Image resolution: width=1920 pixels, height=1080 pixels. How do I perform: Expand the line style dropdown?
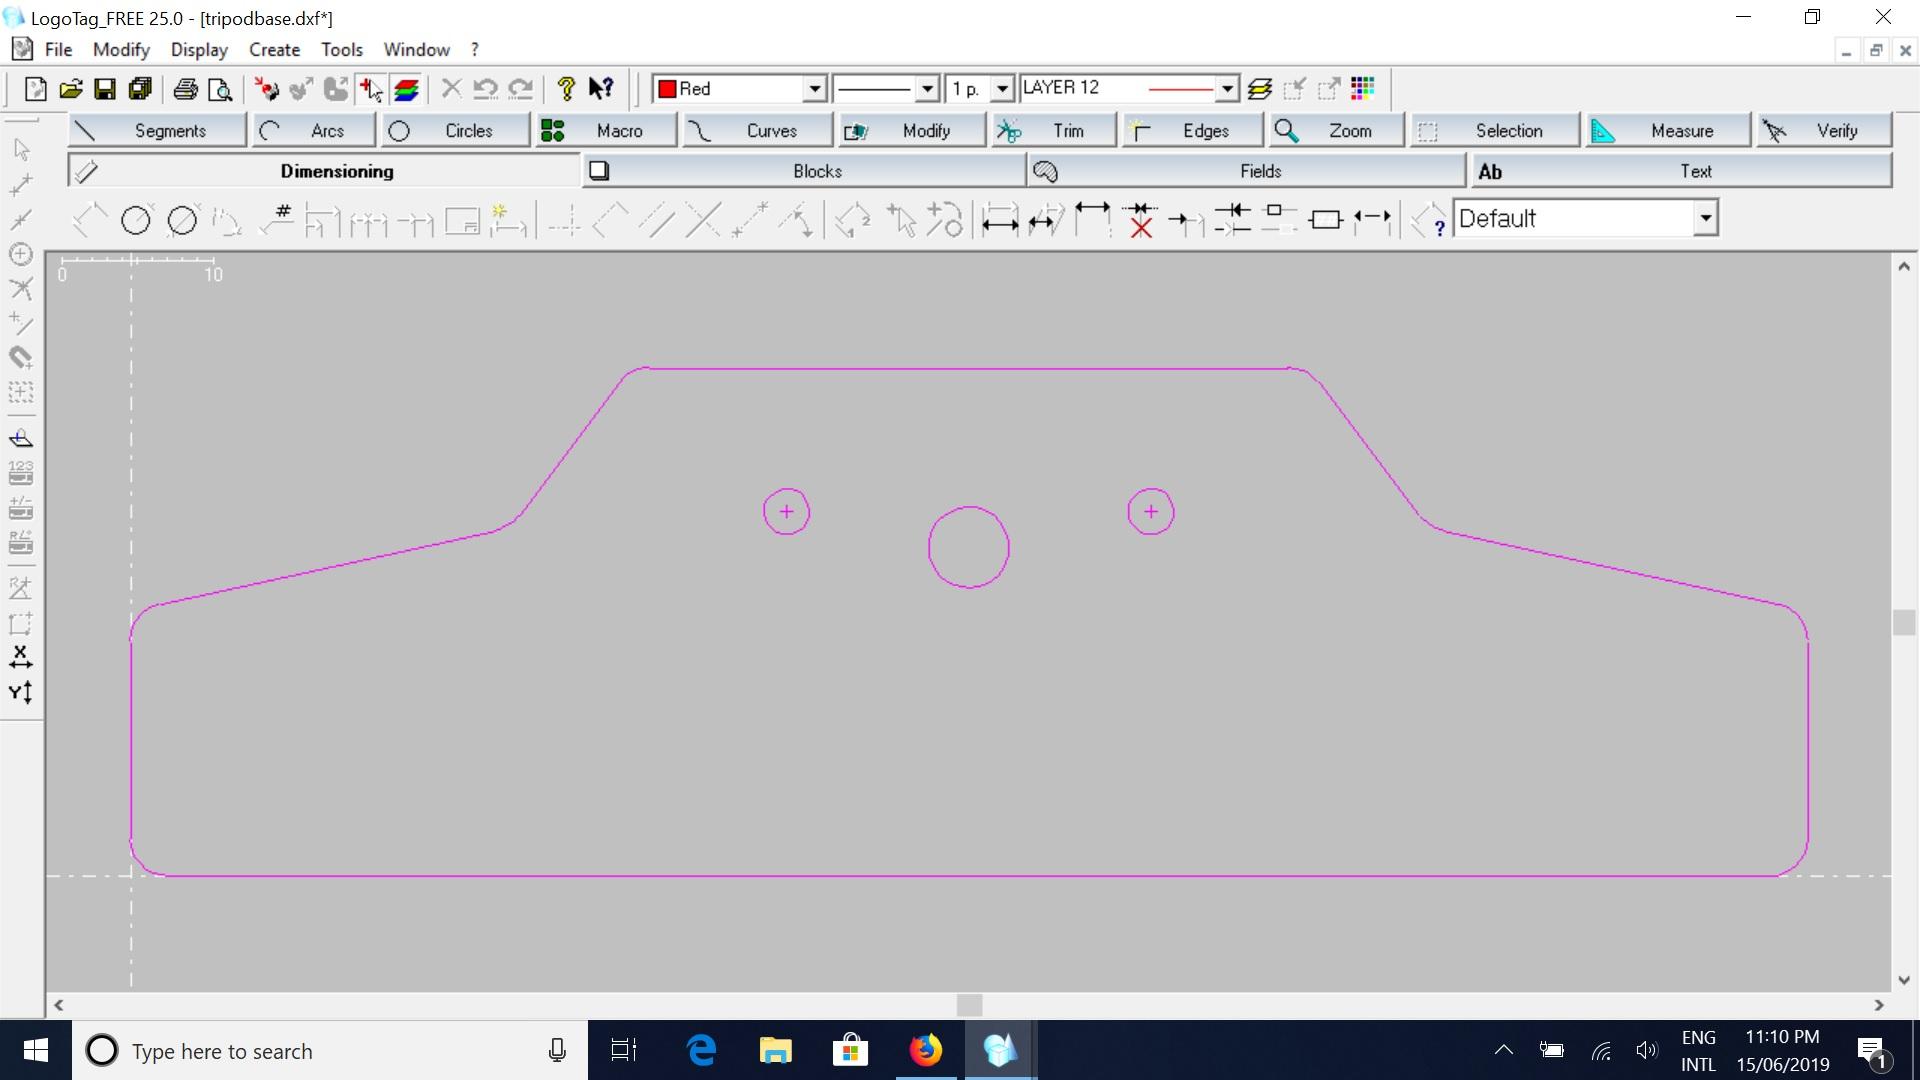tap(927, 89)
